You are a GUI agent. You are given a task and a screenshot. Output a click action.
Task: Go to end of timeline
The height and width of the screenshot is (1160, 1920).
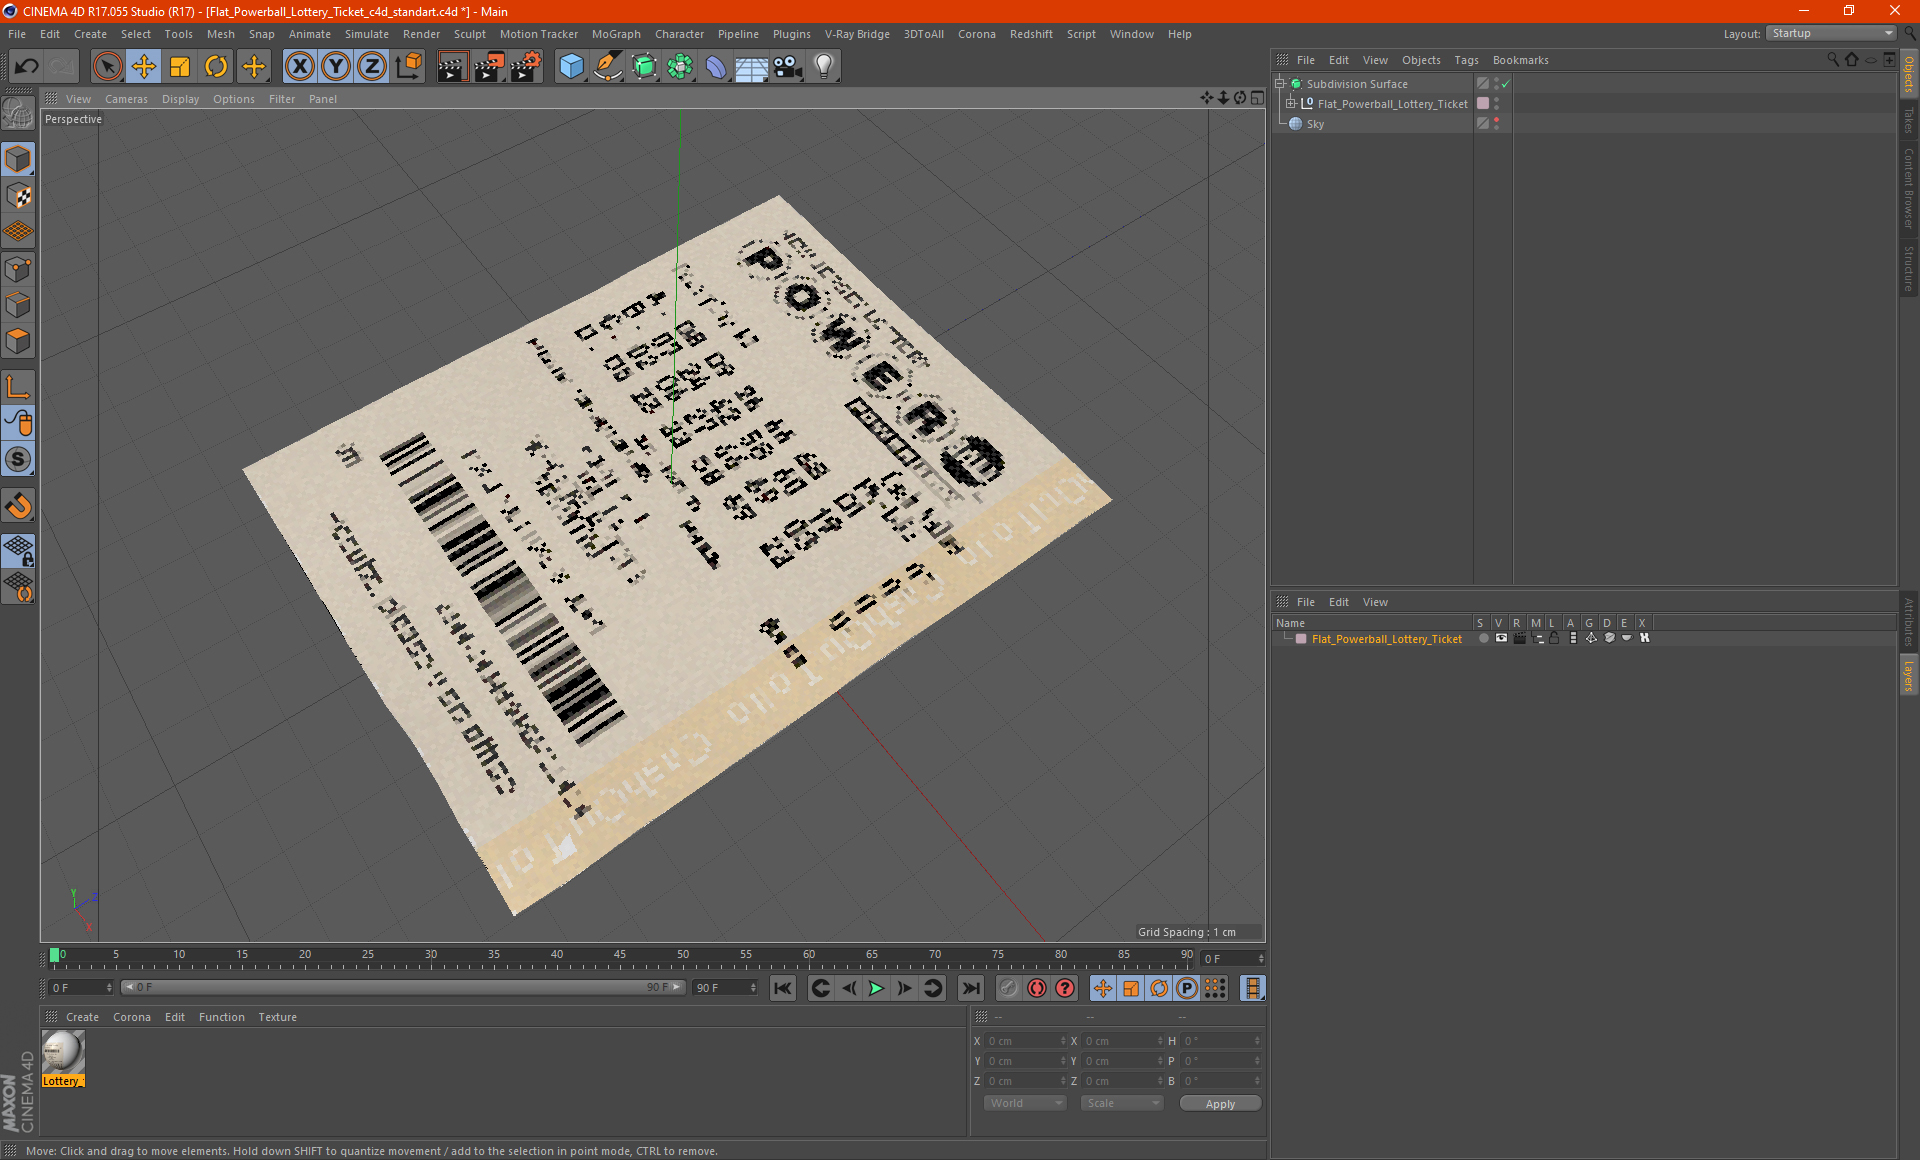(970, 988)
